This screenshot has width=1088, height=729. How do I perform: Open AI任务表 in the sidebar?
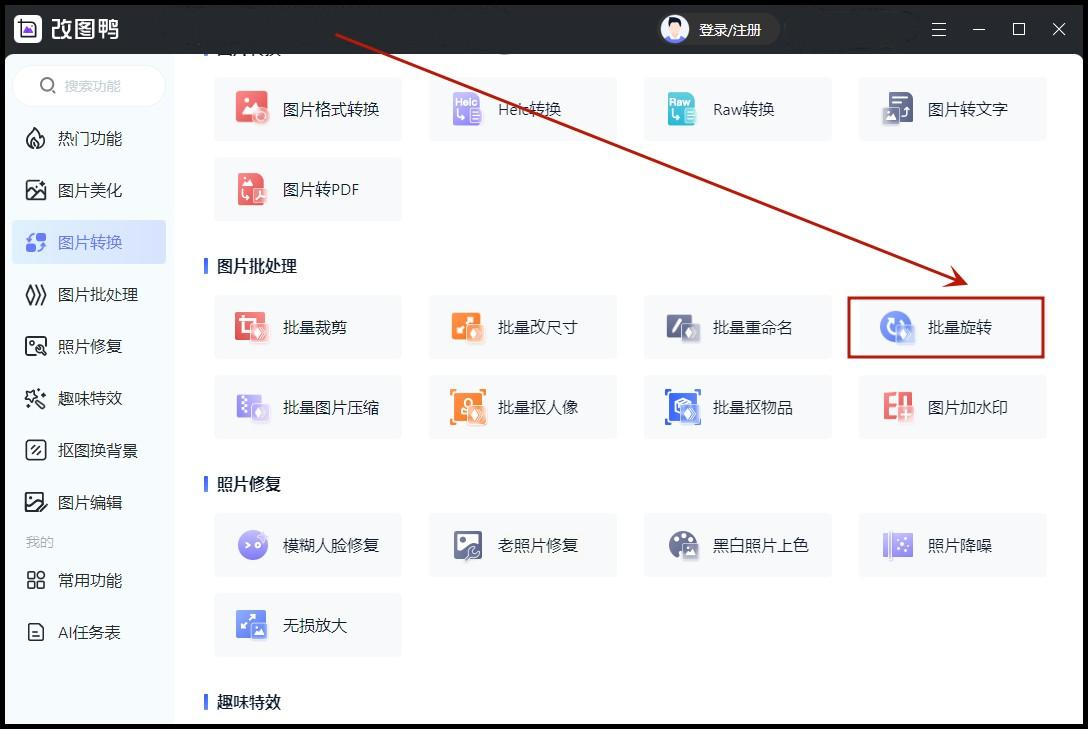[89, 632]
